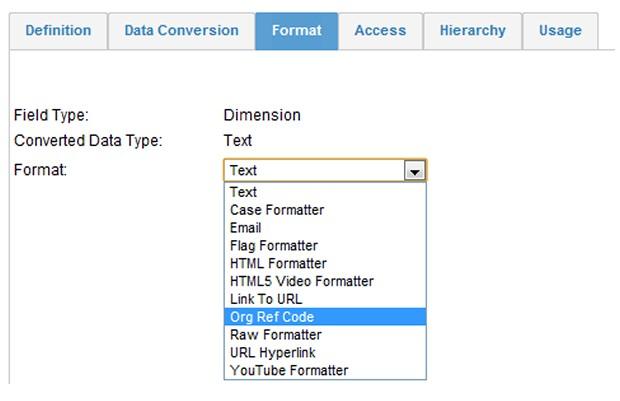Click the Dimension field type value
The height and width of the screenshot is (401, 620).
click(262, 115)
